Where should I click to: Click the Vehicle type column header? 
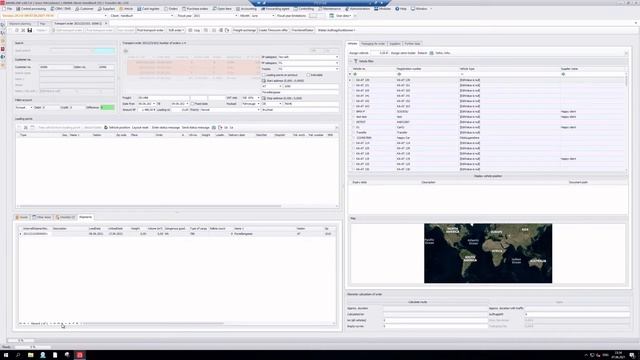point(509,69)
